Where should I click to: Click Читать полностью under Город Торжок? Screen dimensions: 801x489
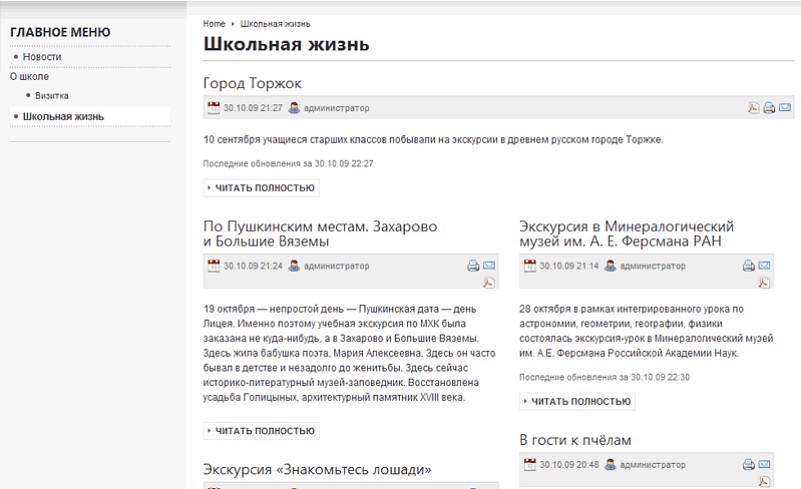[x=261, y=188]
